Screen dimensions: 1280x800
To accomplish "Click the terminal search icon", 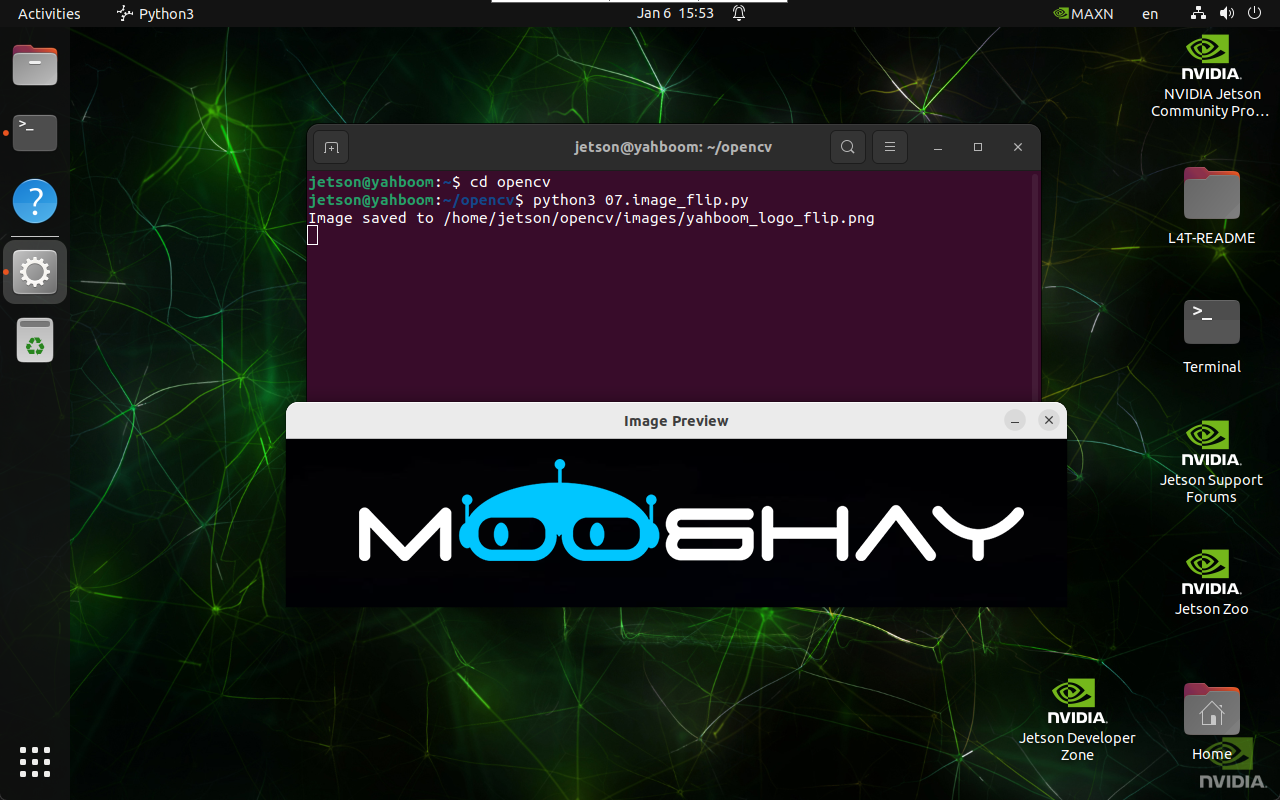I will point(847,147).
